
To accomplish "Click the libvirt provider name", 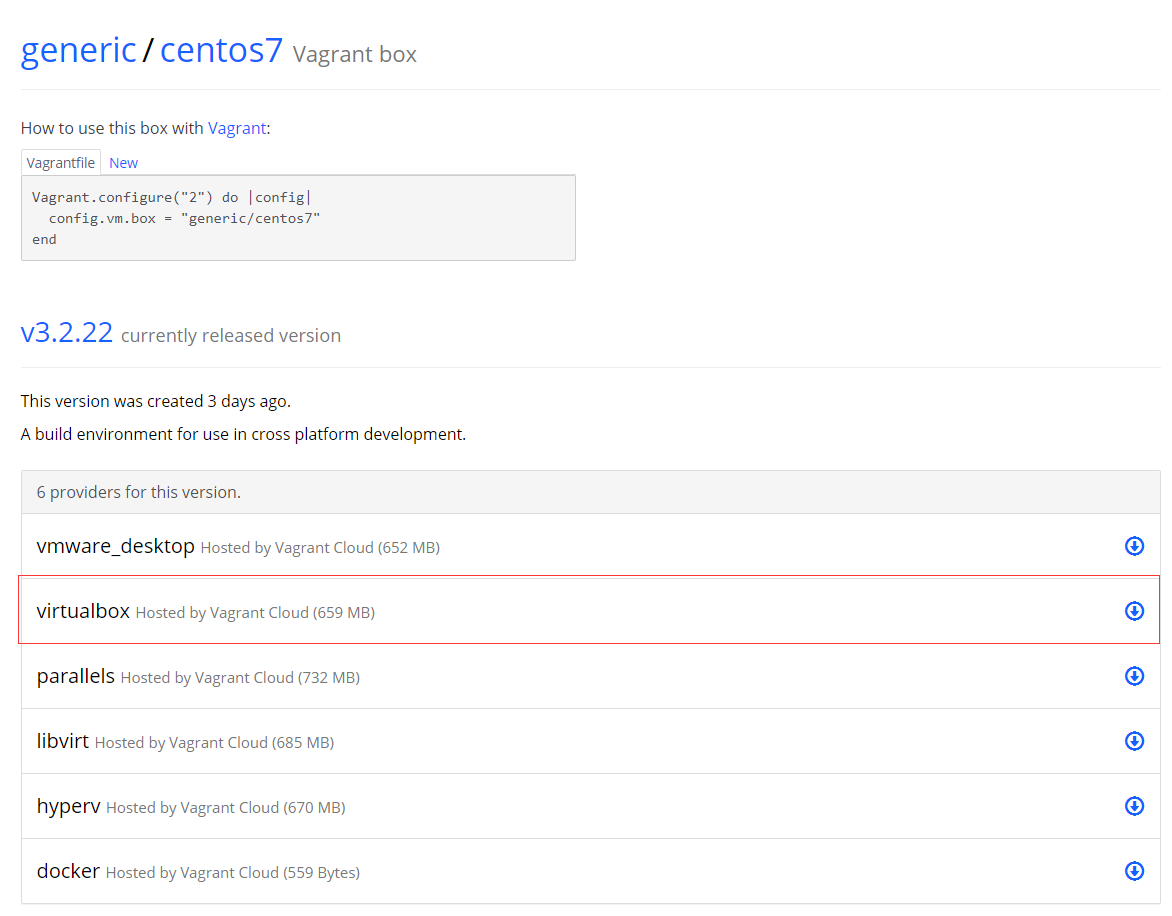I will click(x=63, y=741).
